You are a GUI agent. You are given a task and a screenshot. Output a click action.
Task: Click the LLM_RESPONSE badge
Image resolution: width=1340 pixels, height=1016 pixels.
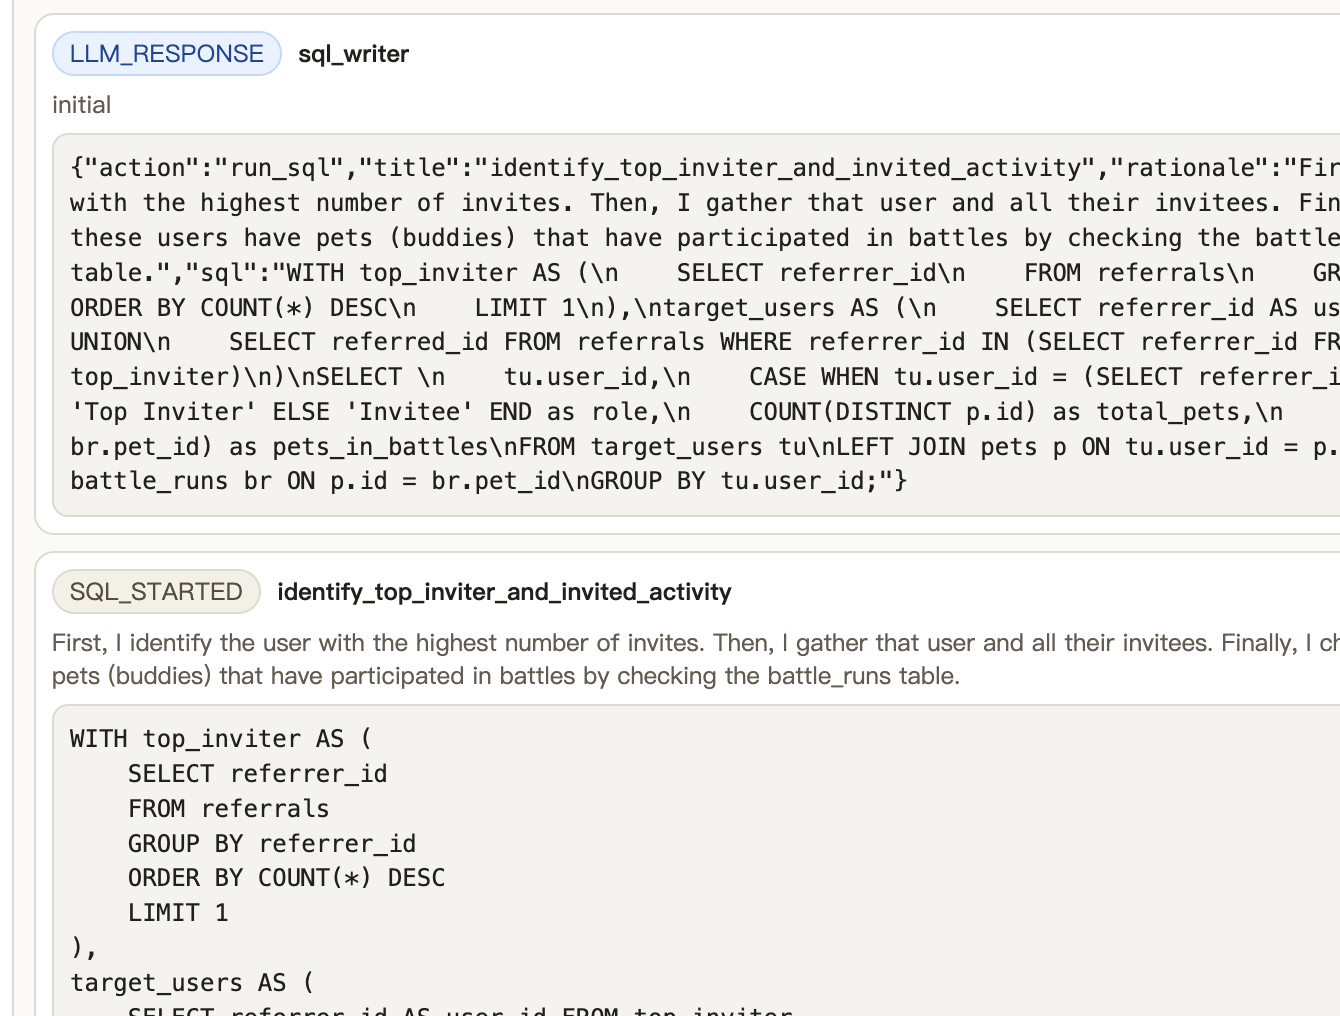(167, 54)
